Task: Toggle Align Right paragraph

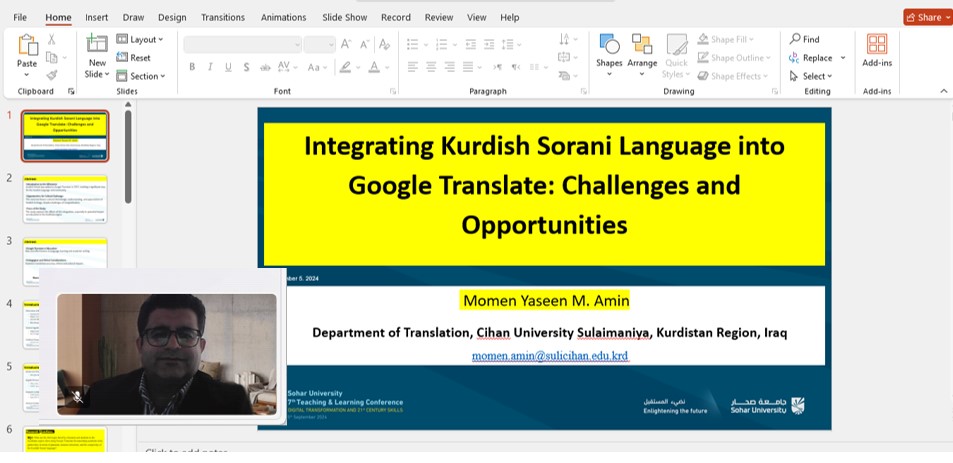Action: 450,67
